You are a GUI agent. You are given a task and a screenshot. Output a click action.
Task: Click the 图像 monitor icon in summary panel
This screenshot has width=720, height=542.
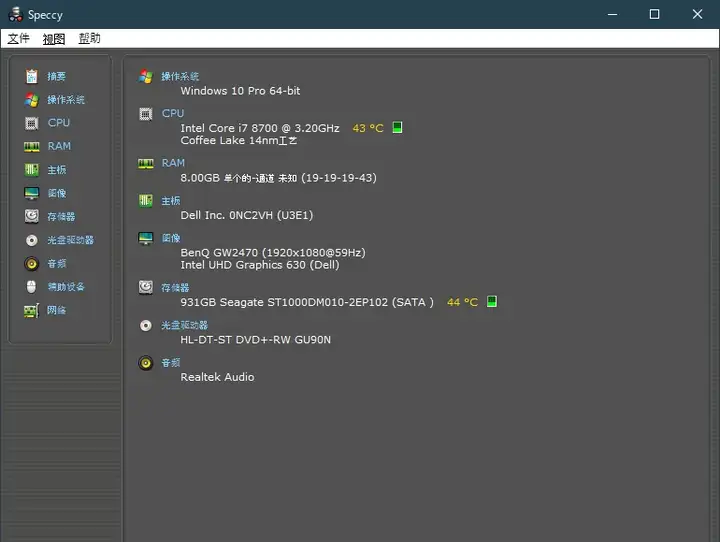click(146, 238)
